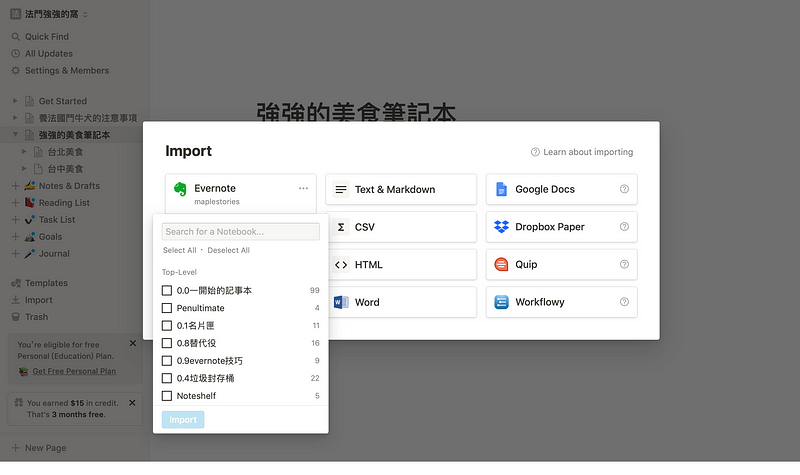Screen dimensions: 800x475
Task: Open help for Dropbox Paper import
Action: [x=624, y=227]
